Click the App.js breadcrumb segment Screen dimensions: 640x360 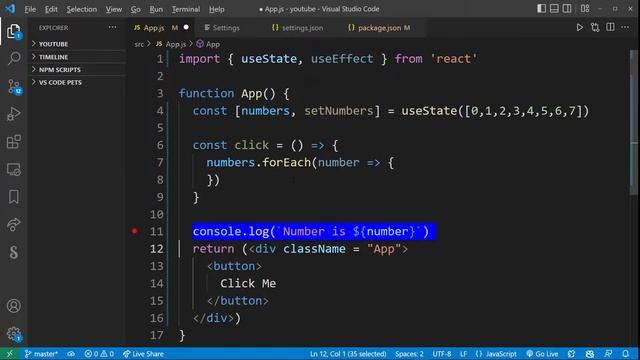tap(171, 44)
